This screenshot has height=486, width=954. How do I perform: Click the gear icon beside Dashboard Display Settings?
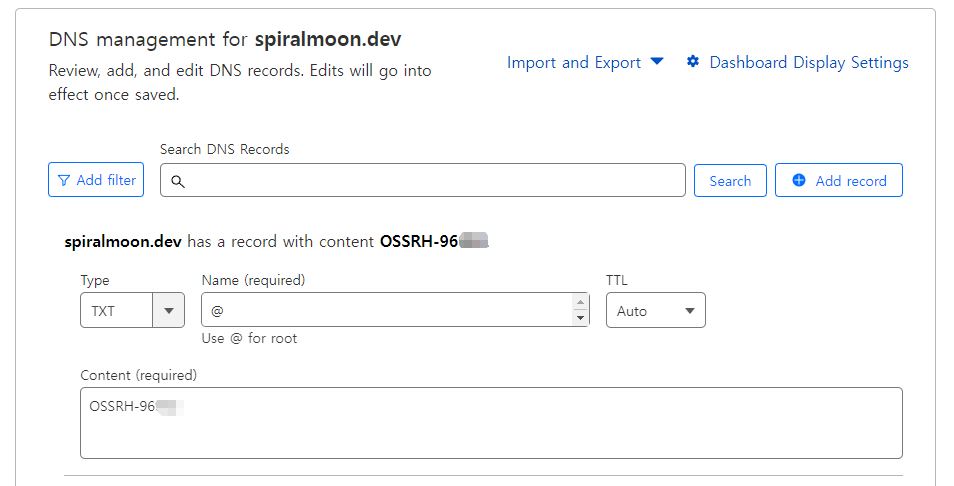692,61
